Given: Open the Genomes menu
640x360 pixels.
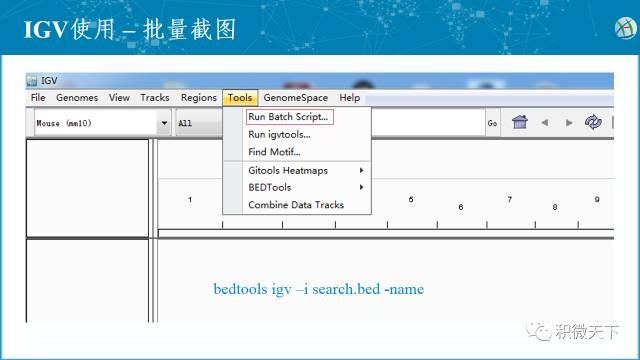Looking at the screenshot, I should tap(77, 98).
